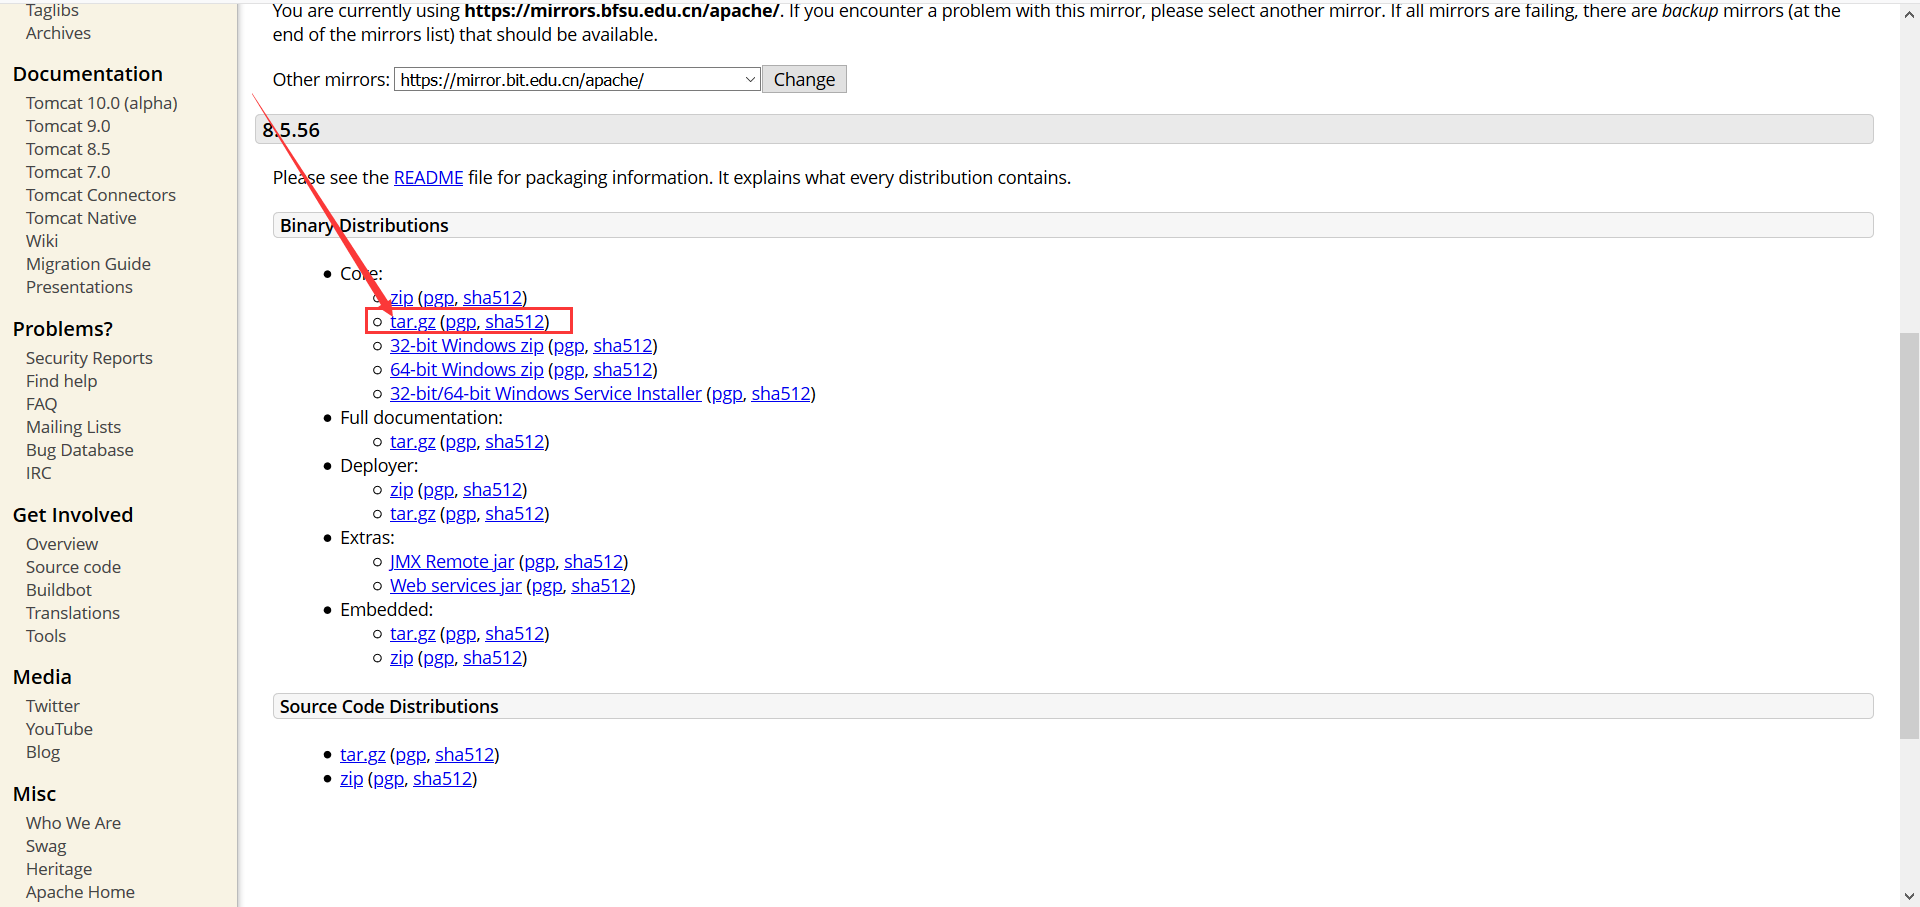Download the JMX Remote jar
This screenshot has height=907, width=1920.
[451, 561]
